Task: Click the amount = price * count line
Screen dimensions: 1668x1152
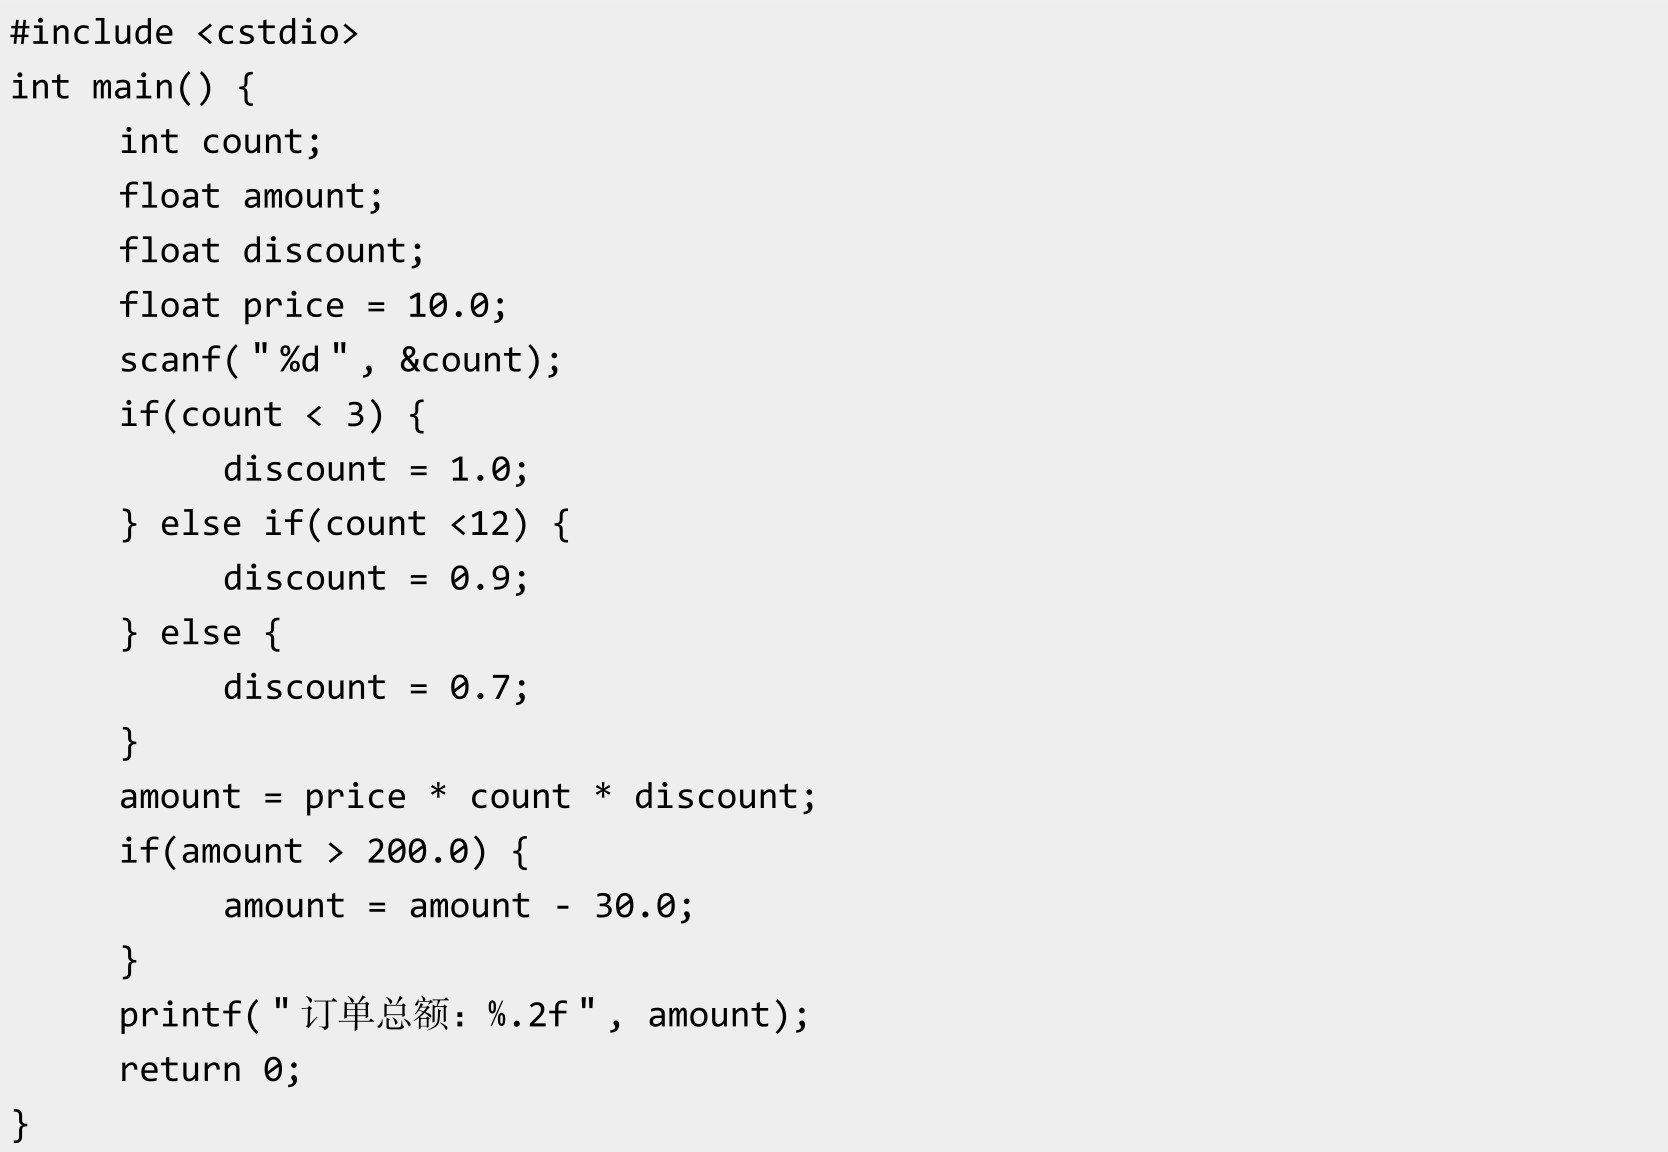Action: 468,797
